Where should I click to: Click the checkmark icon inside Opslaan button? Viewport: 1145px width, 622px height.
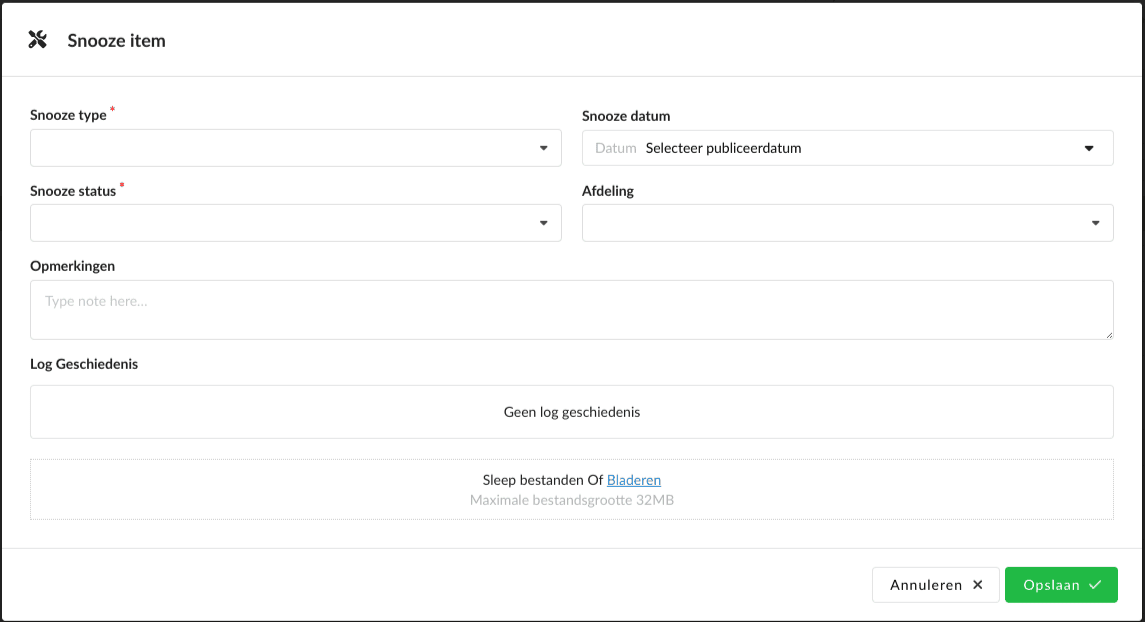[x=1095, y=585]
